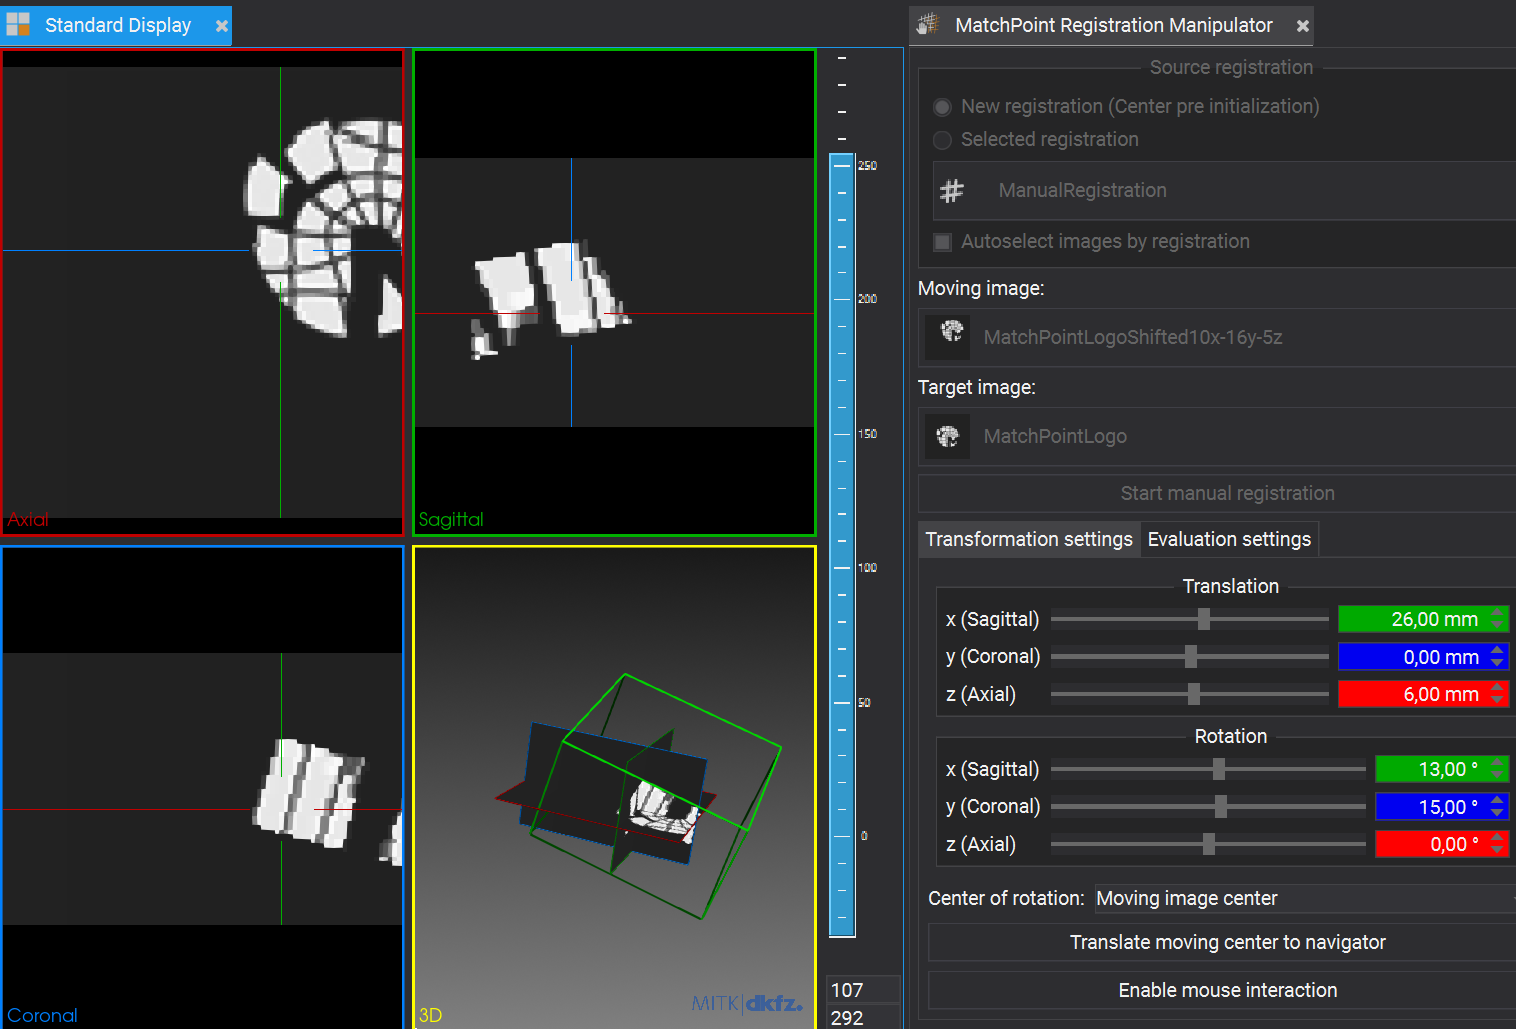Open the Center of rotation dropdown
The width and height of the screenshot is (1516, 1029).
(1304, 898)
